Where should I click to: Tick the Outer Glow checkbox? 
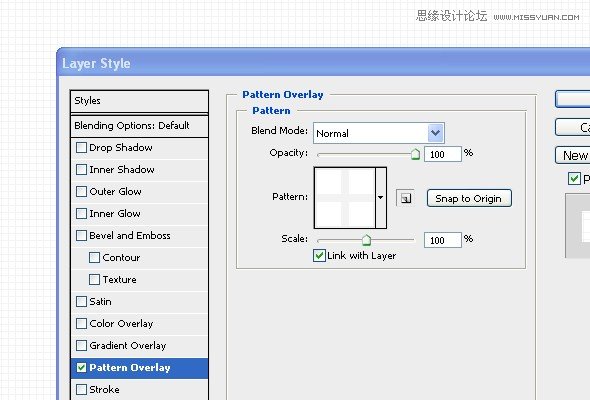click(x=81, y=192)
